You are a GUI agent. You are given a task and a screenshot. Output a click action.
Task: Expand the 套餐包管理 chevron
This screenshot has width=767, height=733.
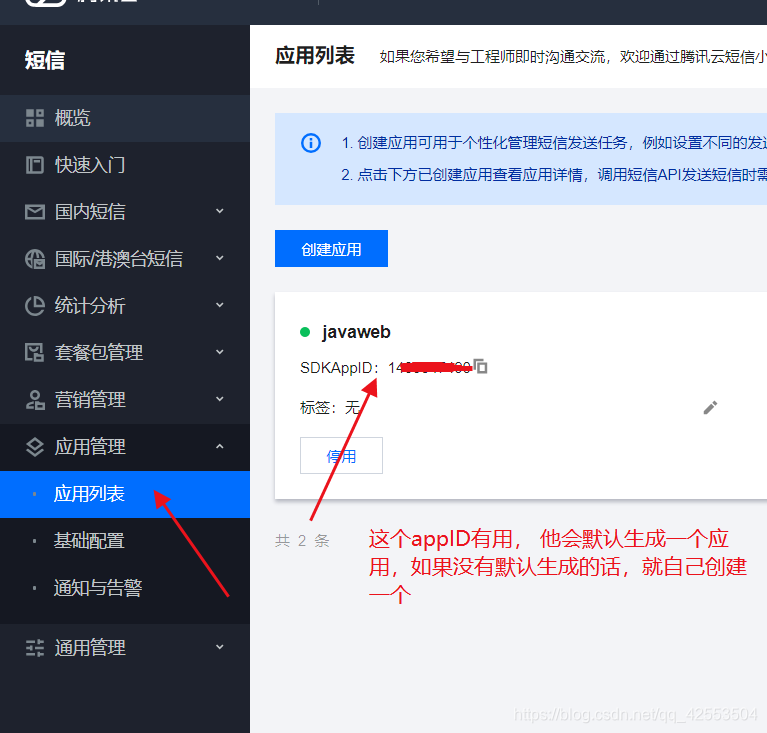pos(220,352)
